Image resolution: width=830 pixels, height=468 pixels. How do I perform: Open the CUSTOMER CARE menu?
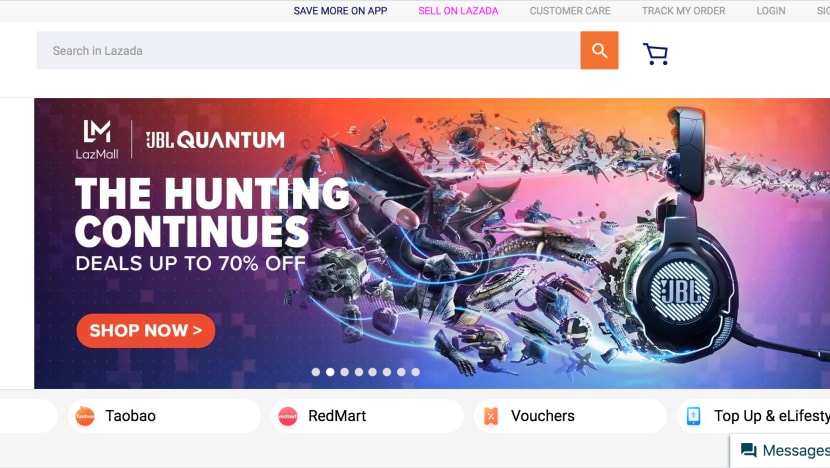tap(570, 11)
